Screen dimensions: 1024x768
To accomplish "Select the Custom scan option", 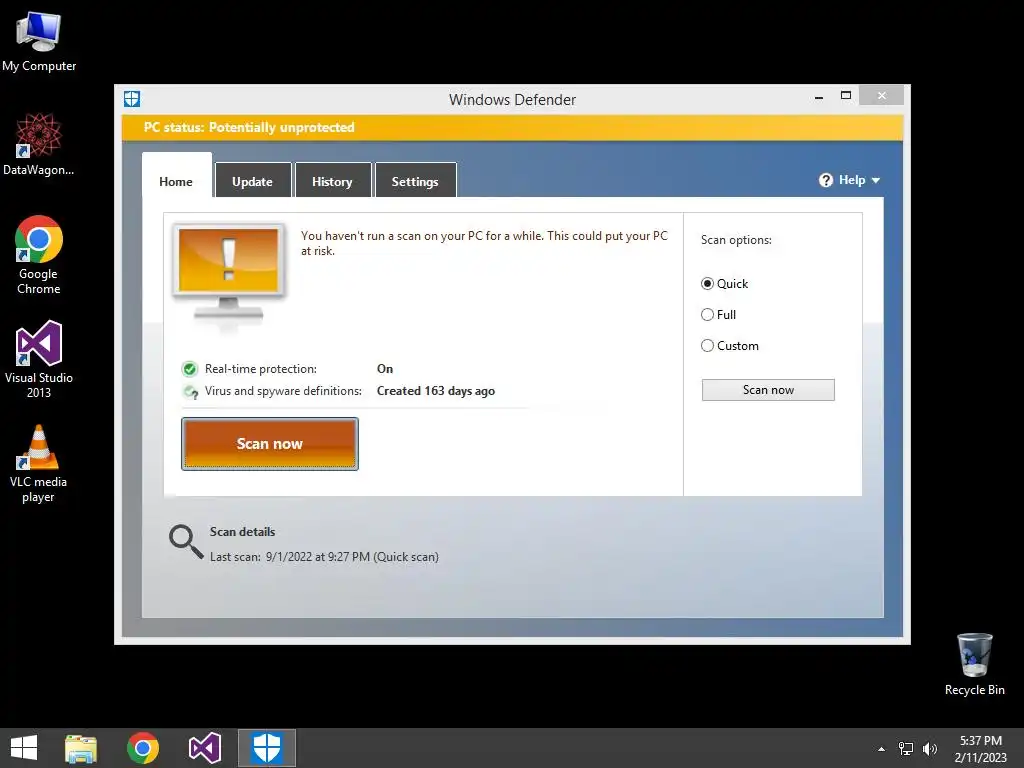I will click(x=729, y=346).
